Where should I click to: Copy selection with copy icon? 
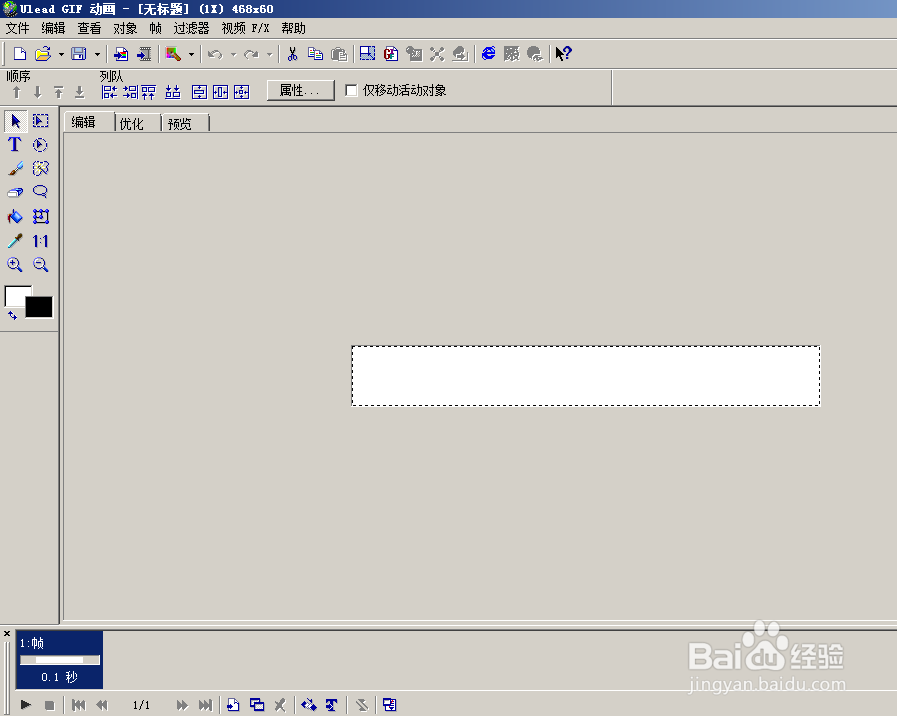315,54
